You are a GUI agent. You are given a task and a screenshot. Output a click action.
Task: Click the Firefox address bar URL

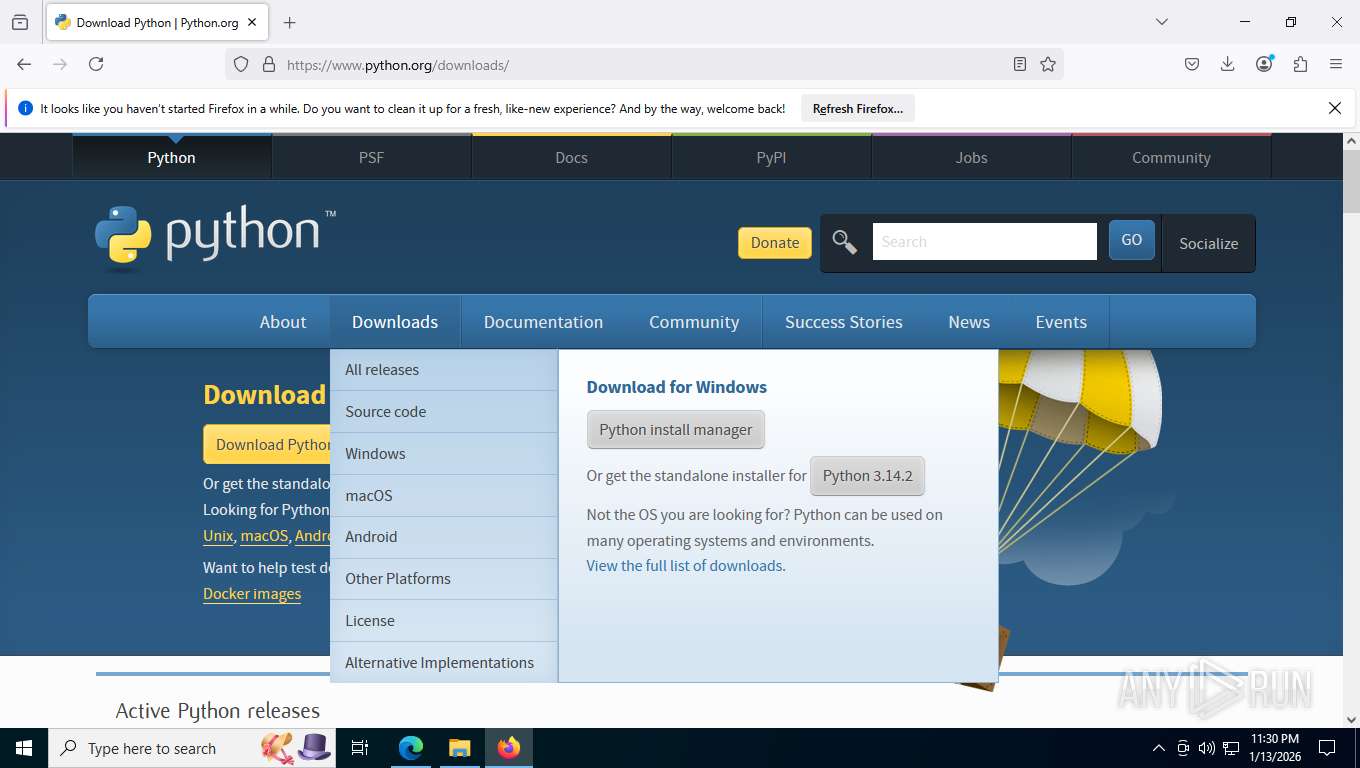pyautogui.click(x=398, y=65)
